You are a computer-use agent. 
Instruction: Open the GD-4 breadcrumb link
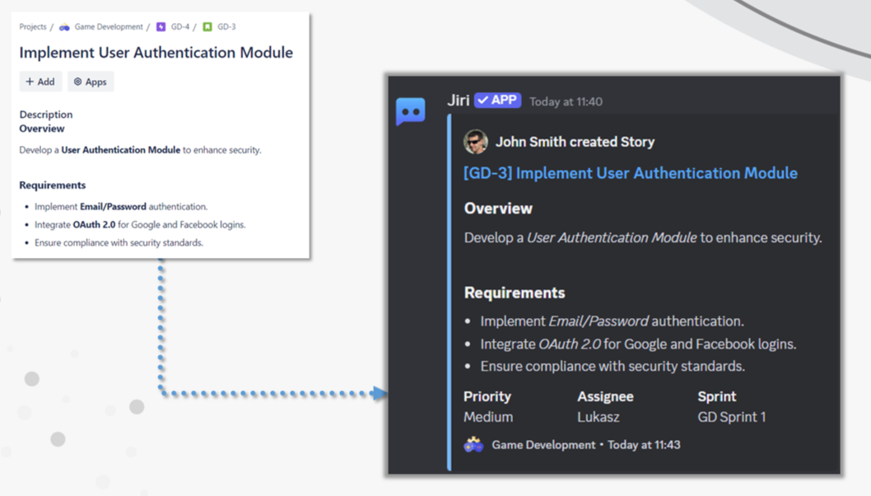click(x=180, y=27)
